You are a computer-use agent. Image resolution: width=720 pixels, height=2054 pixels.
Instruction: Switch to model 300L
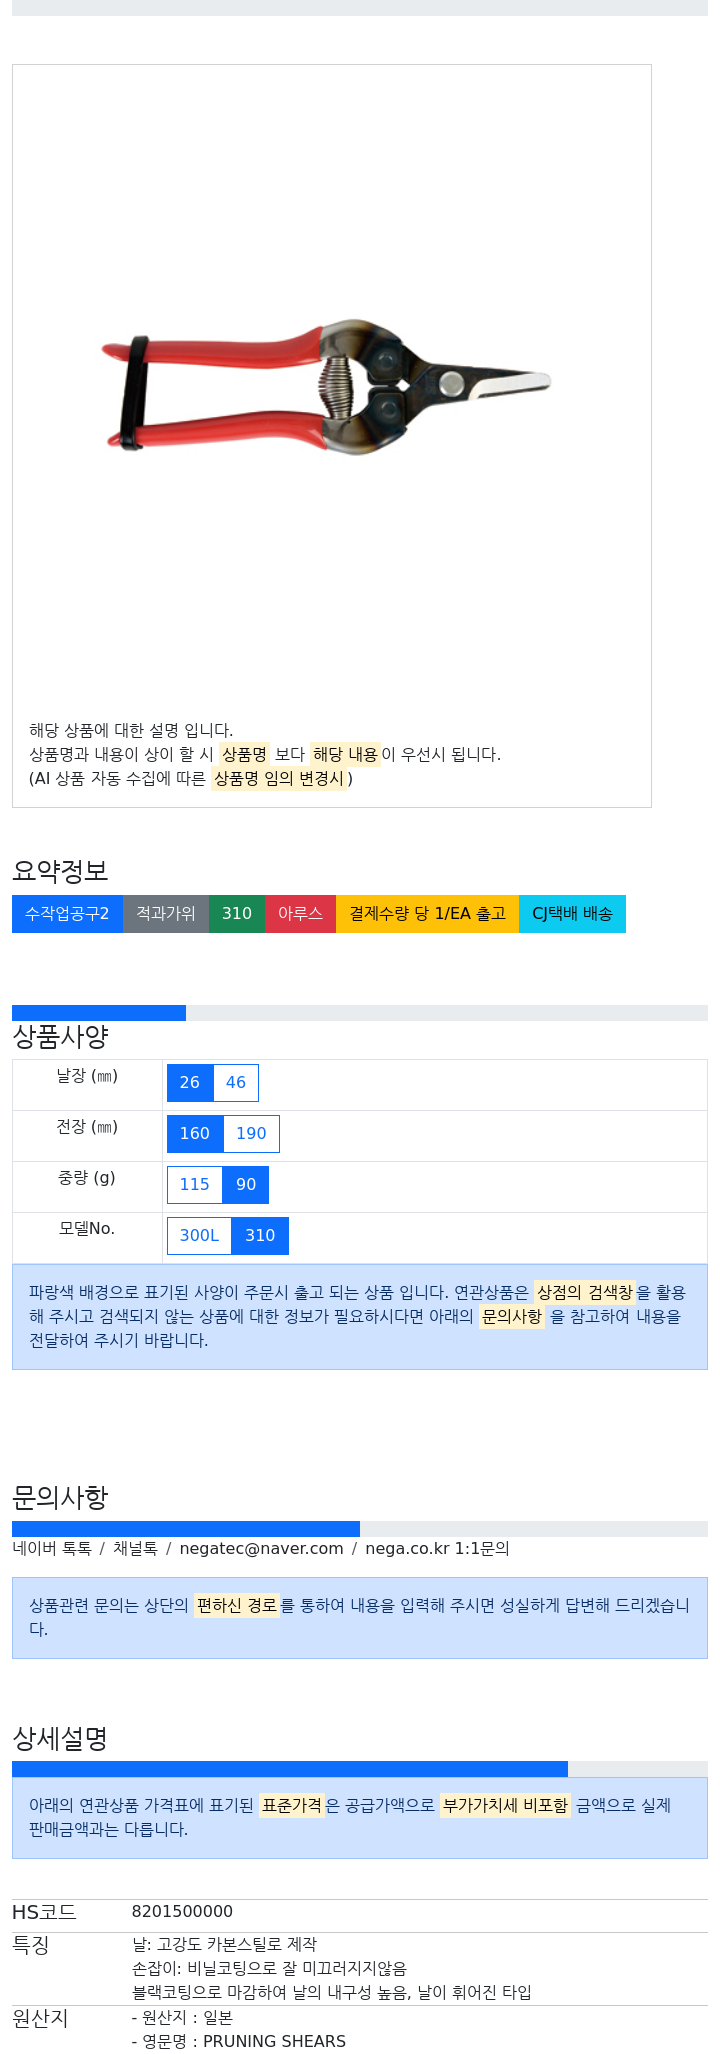tap(199, 1236)
